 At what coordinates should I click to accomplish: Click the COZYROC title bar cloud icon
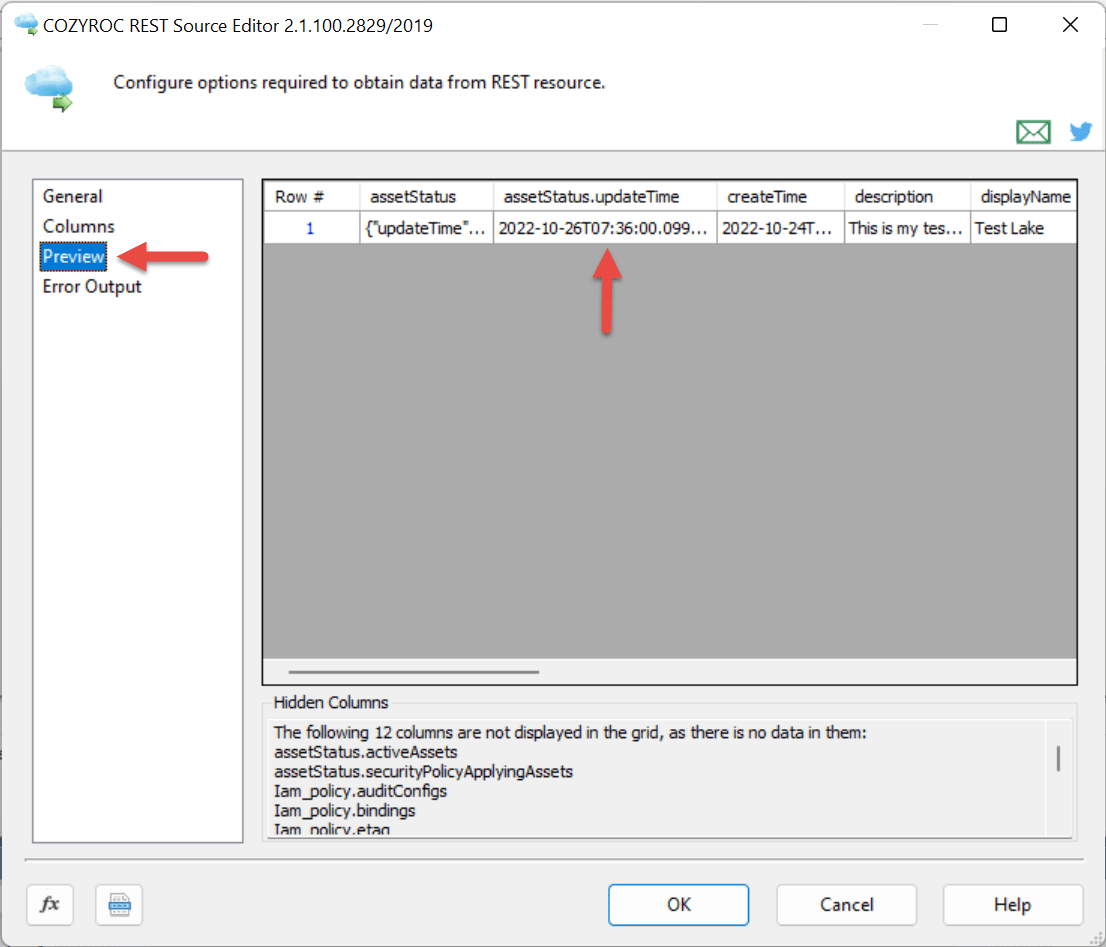point(26,25)
